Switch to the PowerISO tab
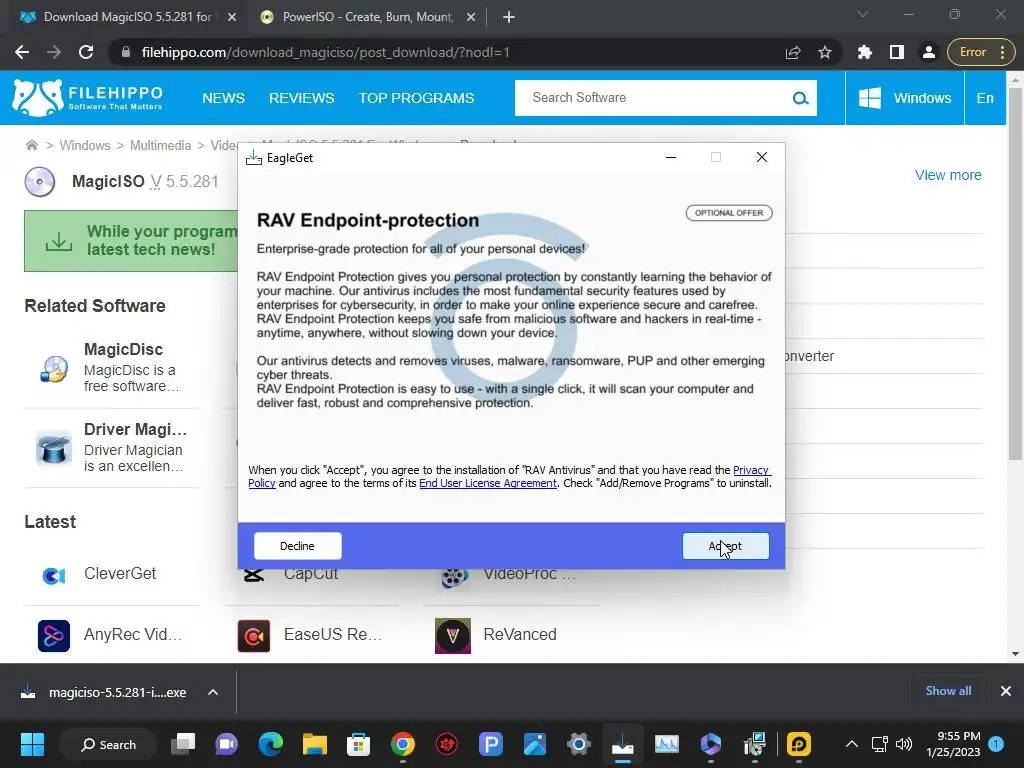Screen dimensions: 1024x768 pos(366,17)
